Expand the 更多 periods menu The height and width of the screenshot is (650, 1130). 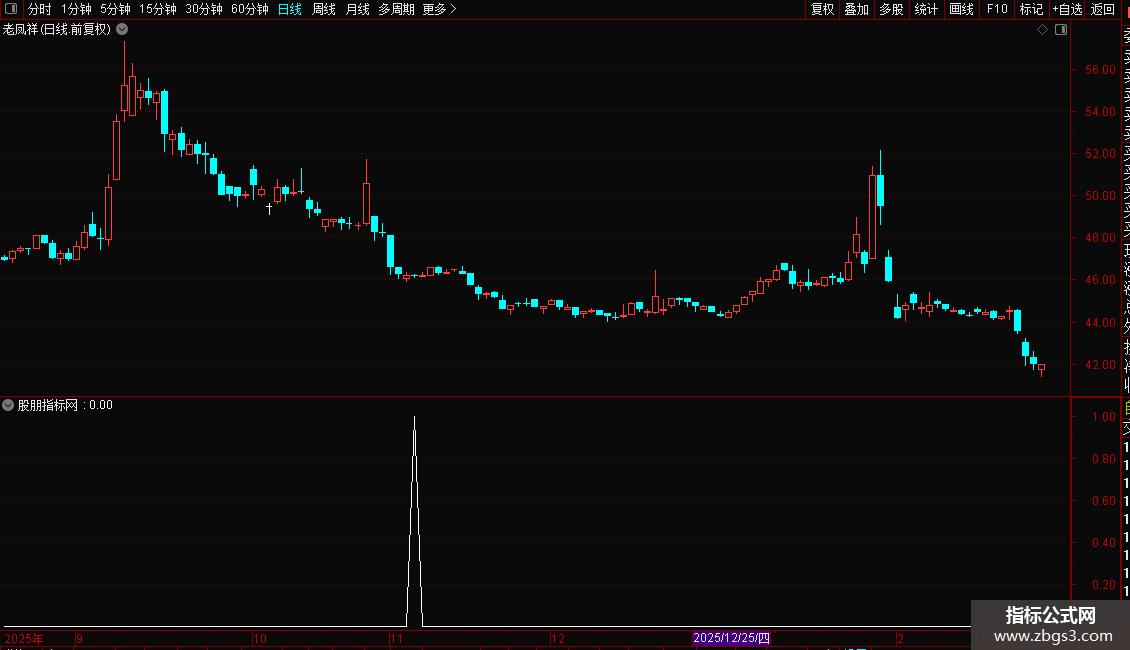(440, 9)
